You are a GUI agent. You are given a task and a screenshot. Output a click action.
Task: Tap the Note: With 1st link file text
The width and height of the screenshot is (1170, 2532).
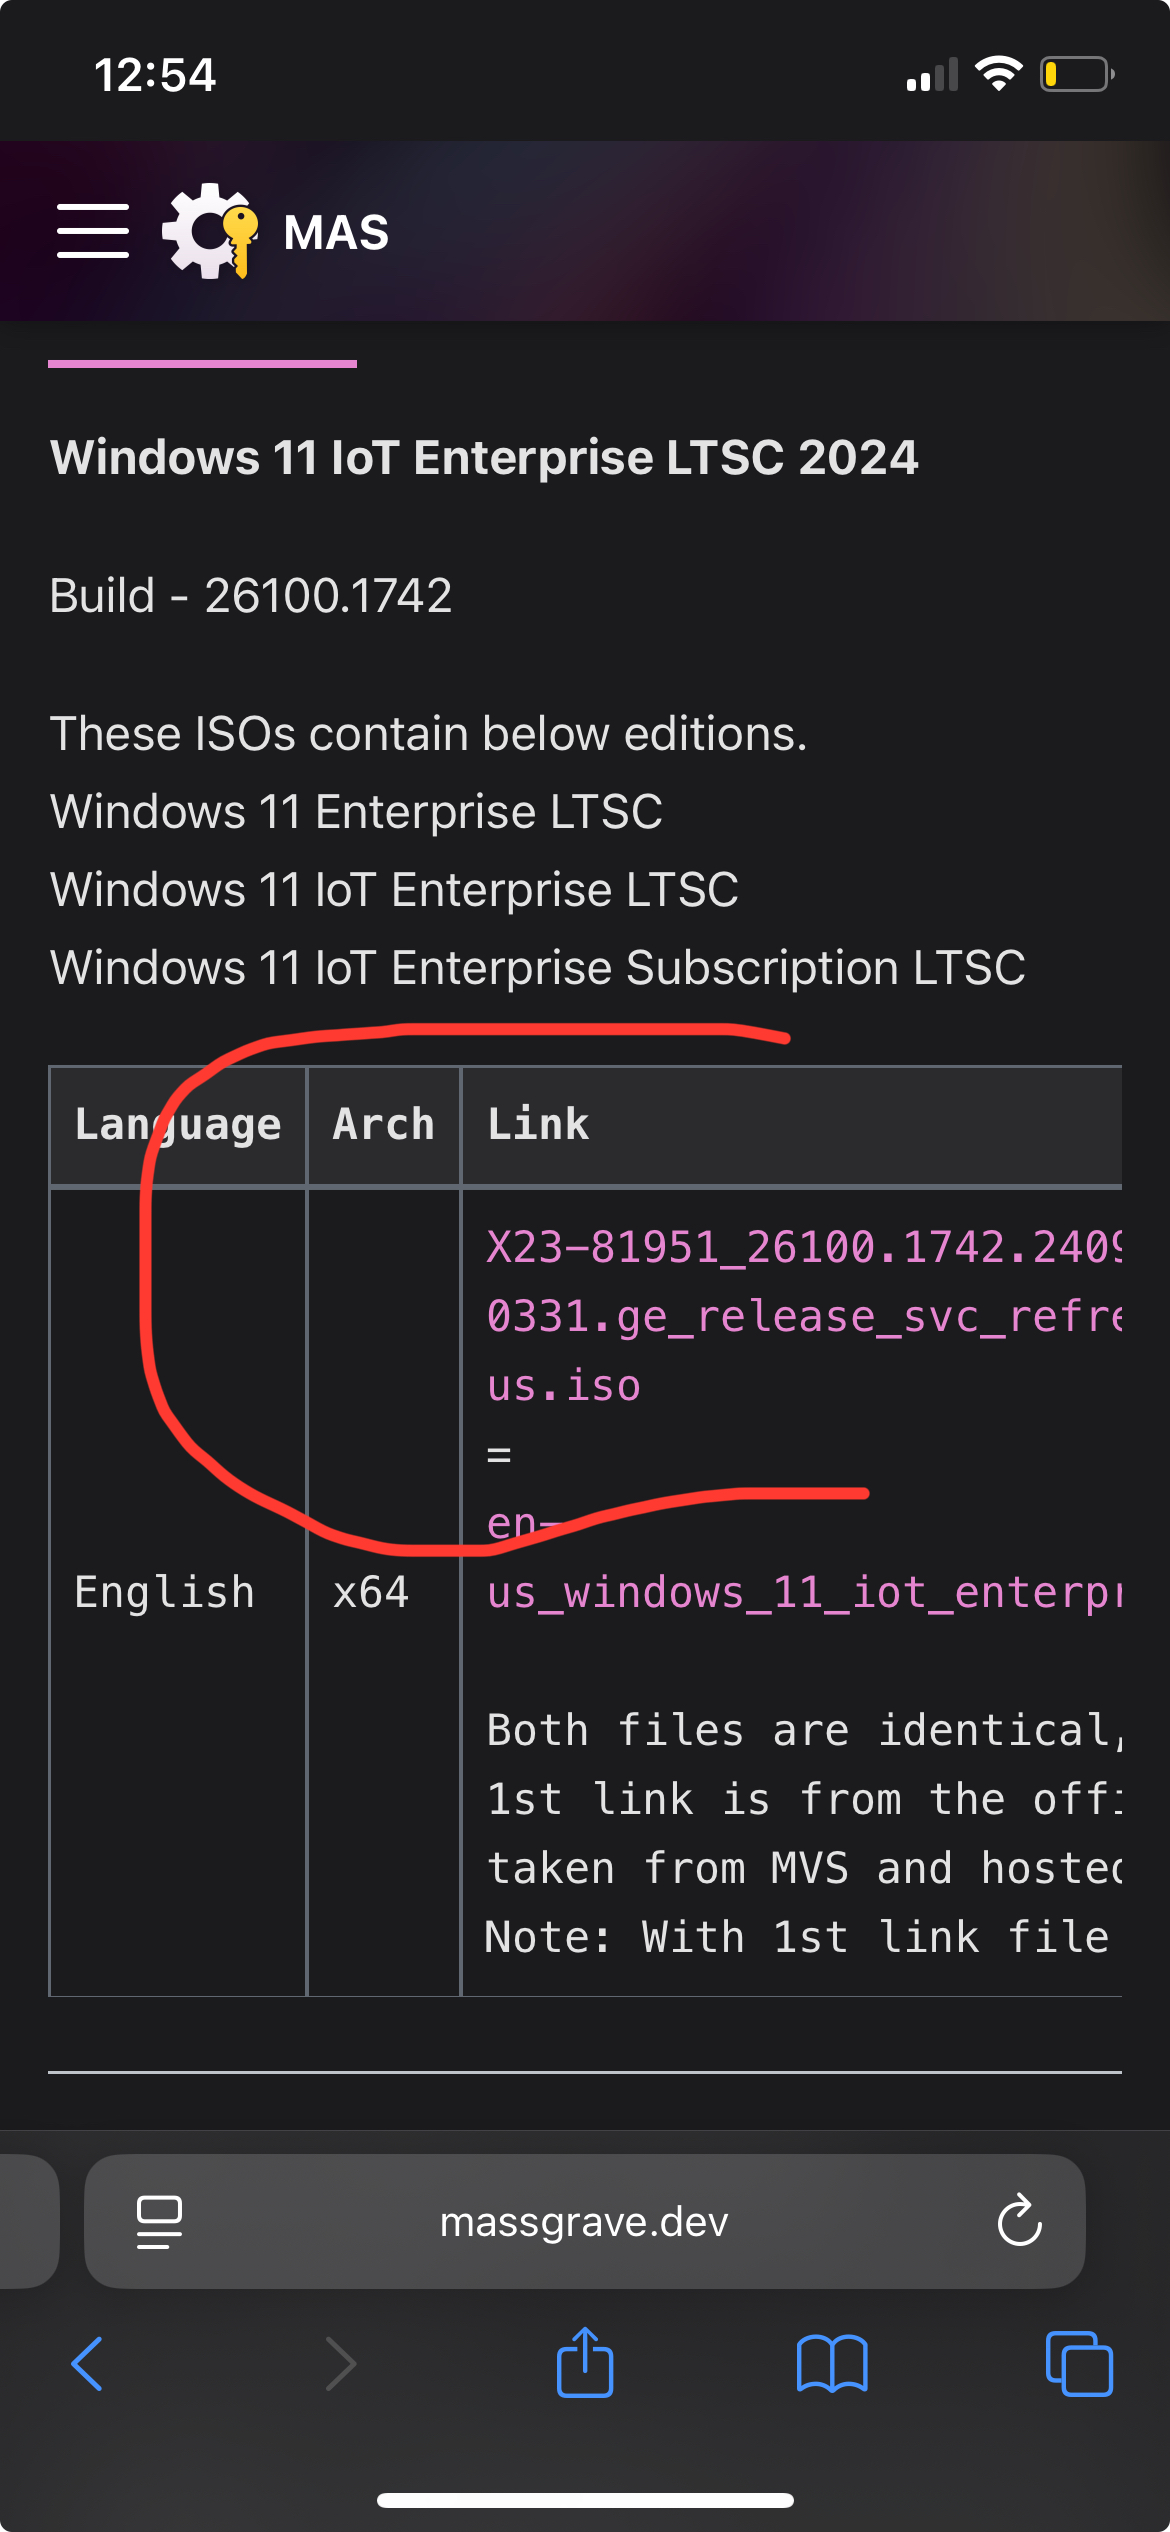point(797,1937)
